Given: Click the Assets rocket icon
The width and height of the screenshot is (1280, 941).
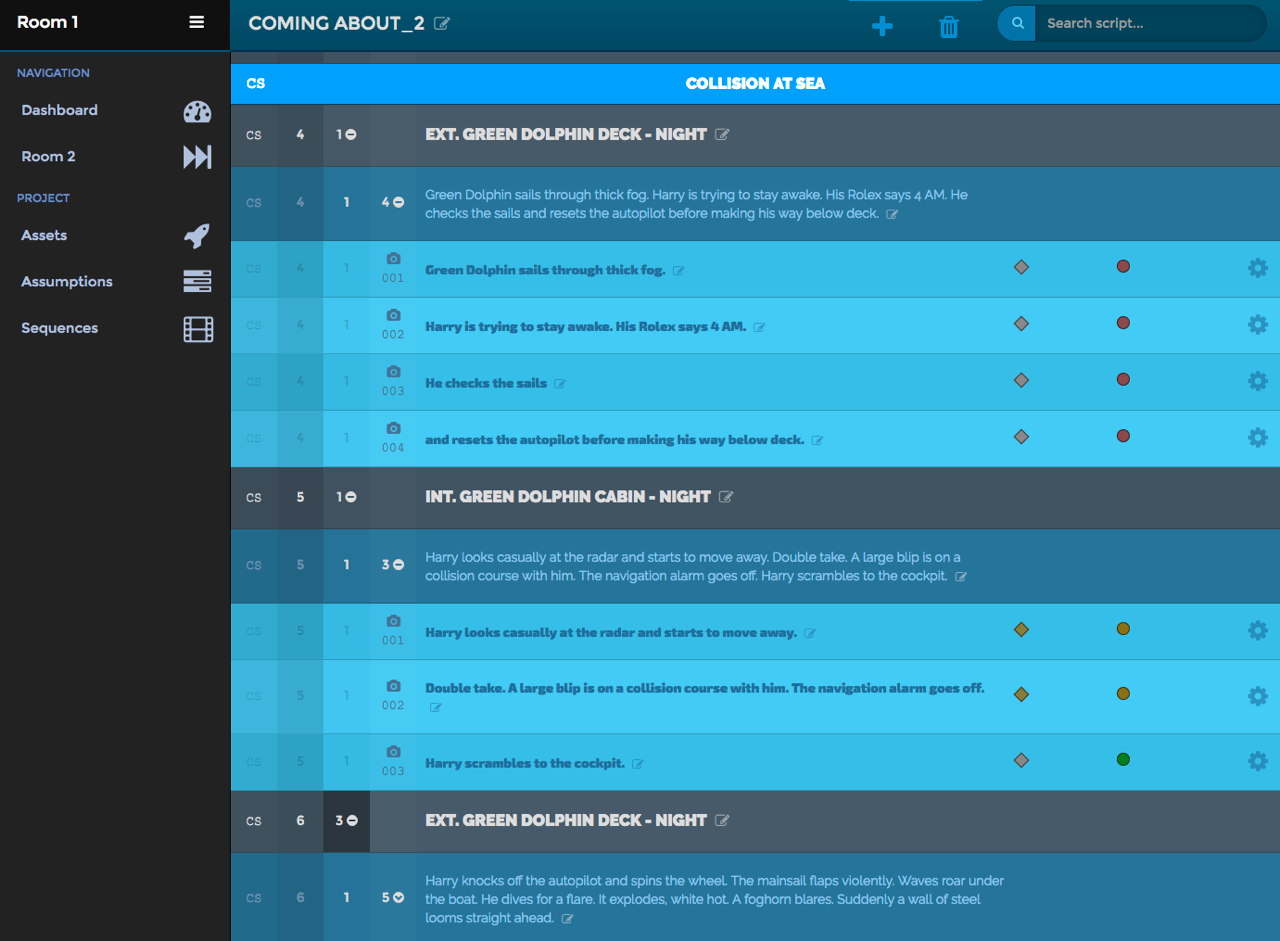Looking at the screenshot, I should pyautogui.click(x=197, y=236).
